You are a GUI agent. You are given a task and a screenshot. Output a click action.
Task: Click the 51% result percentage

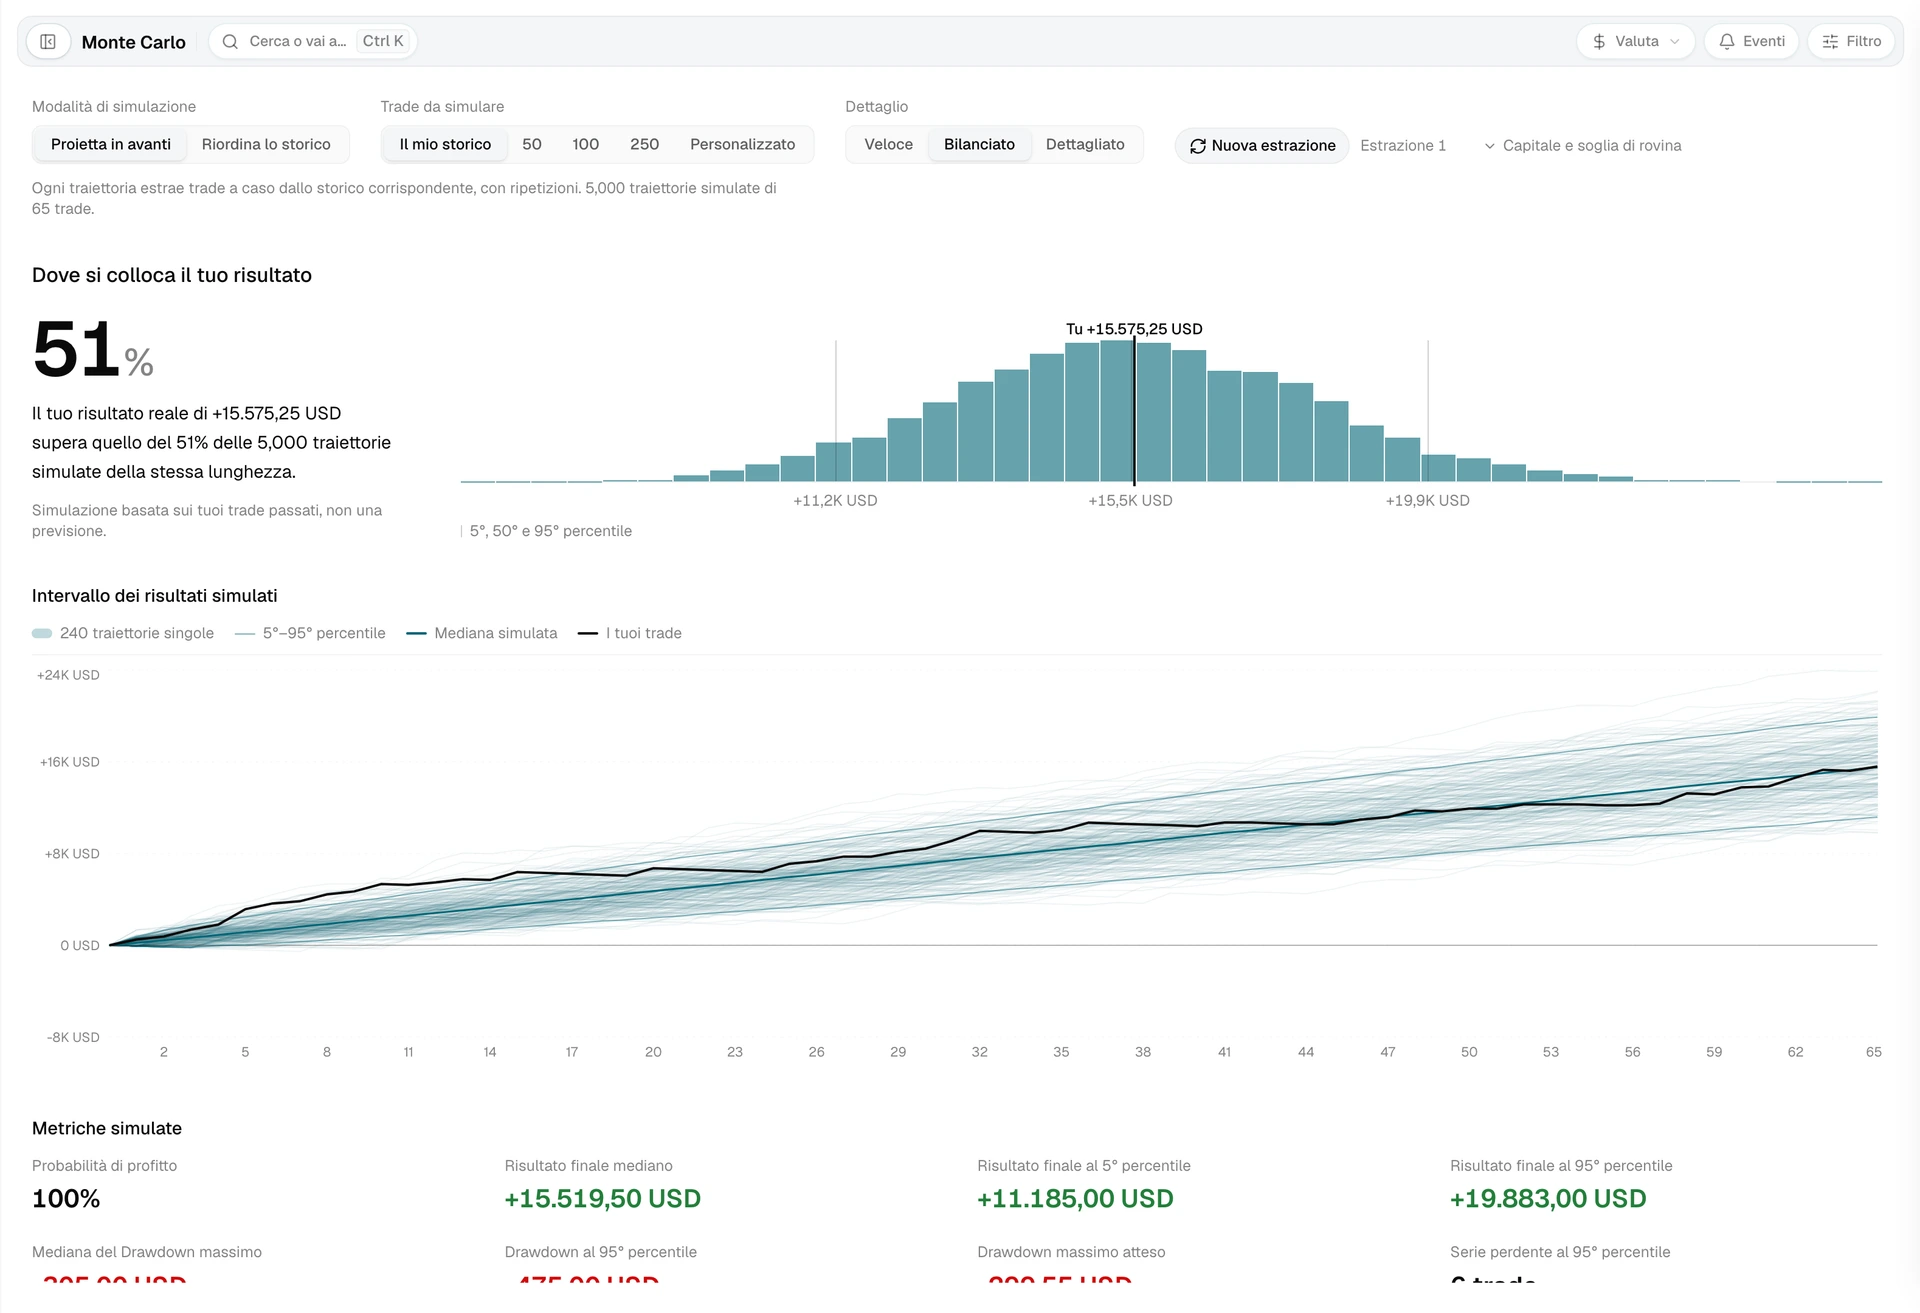coord(93,350)
